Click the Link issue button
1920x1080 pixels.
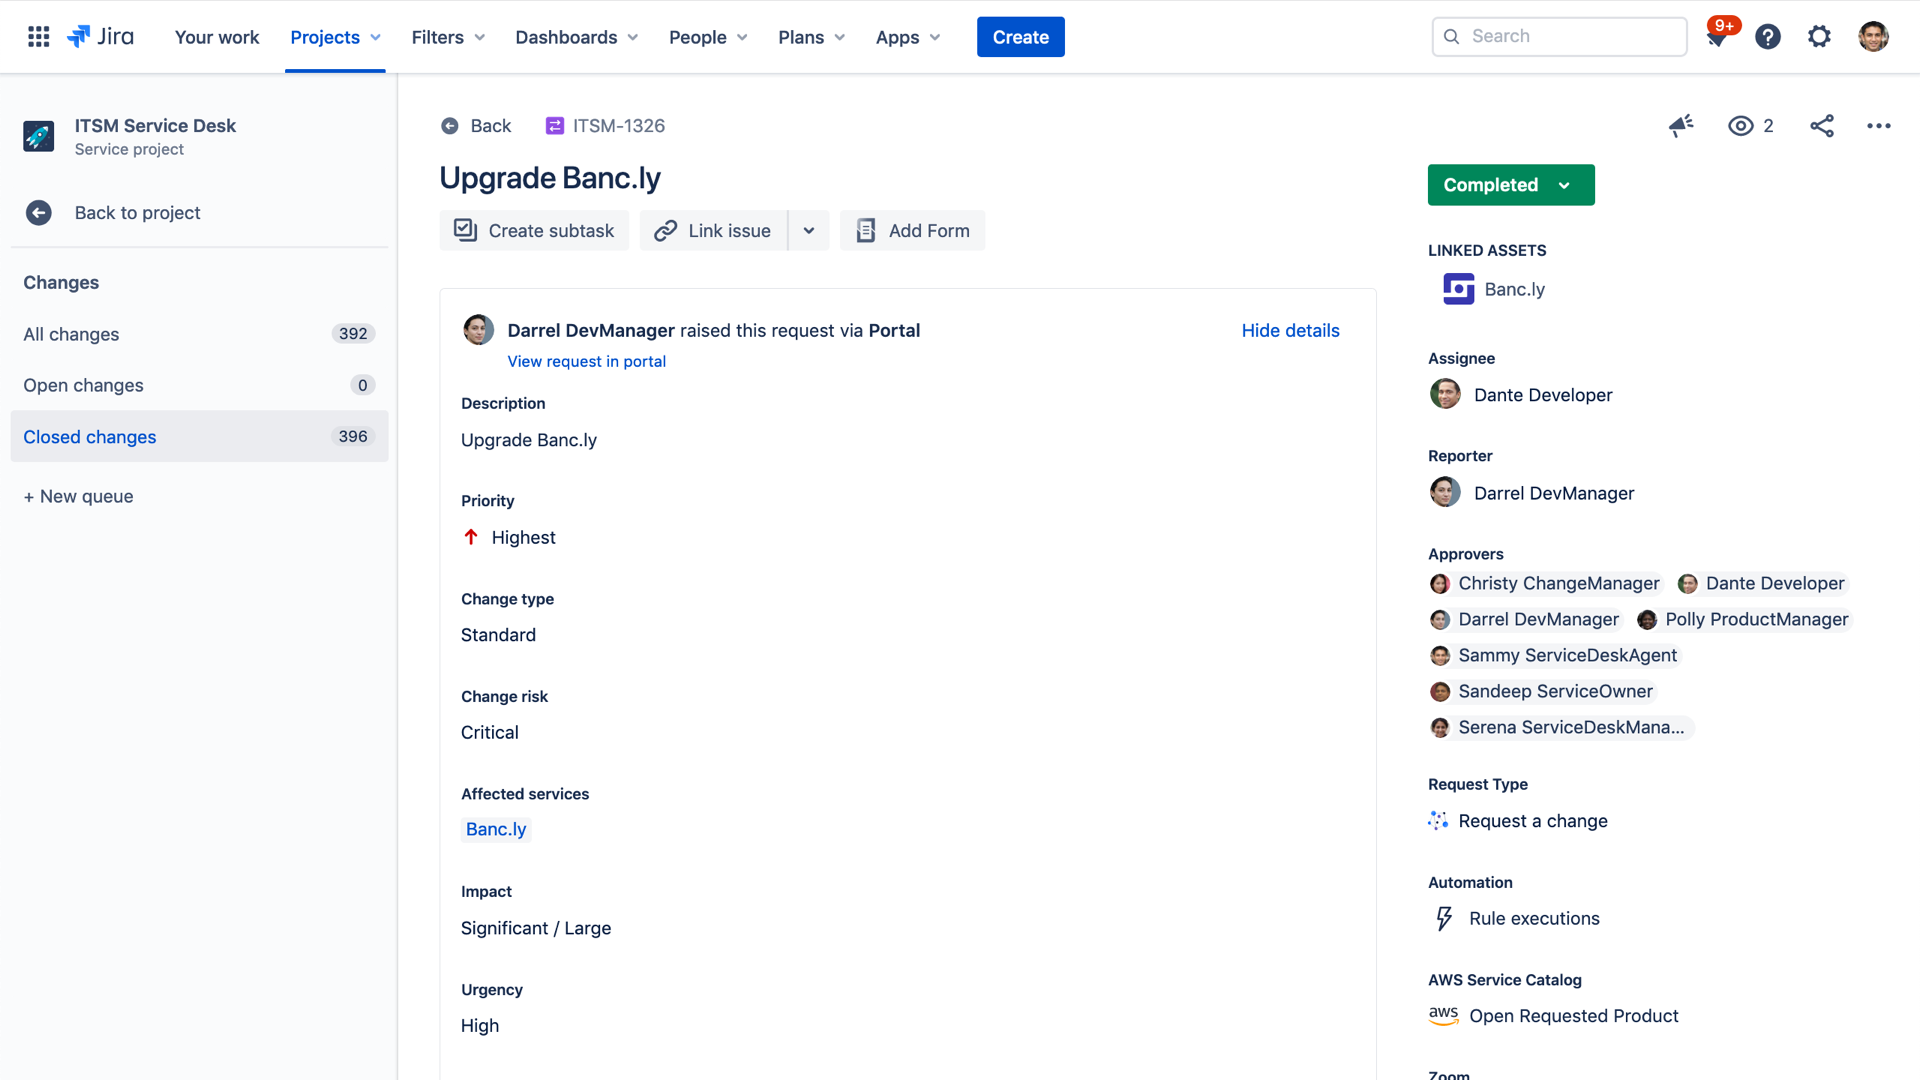point(713,231)
